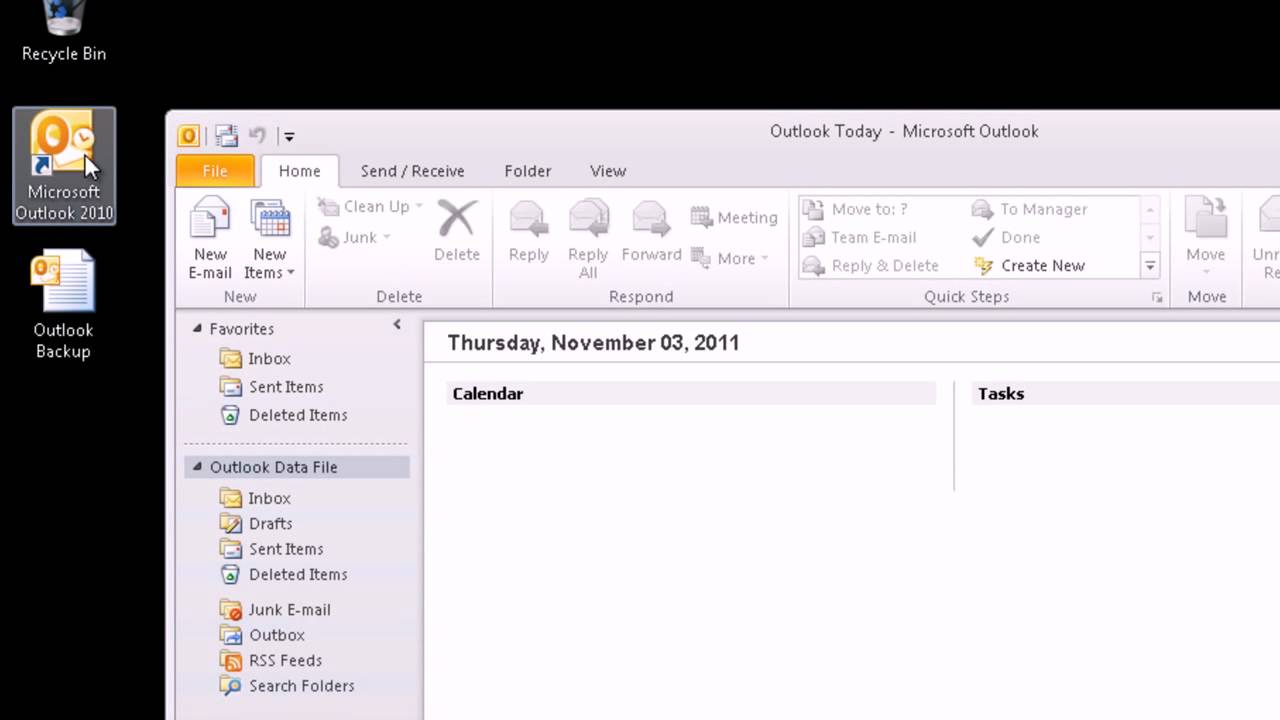Open the Move dropdown button
1280x720 pixels.
[1205, 239]
